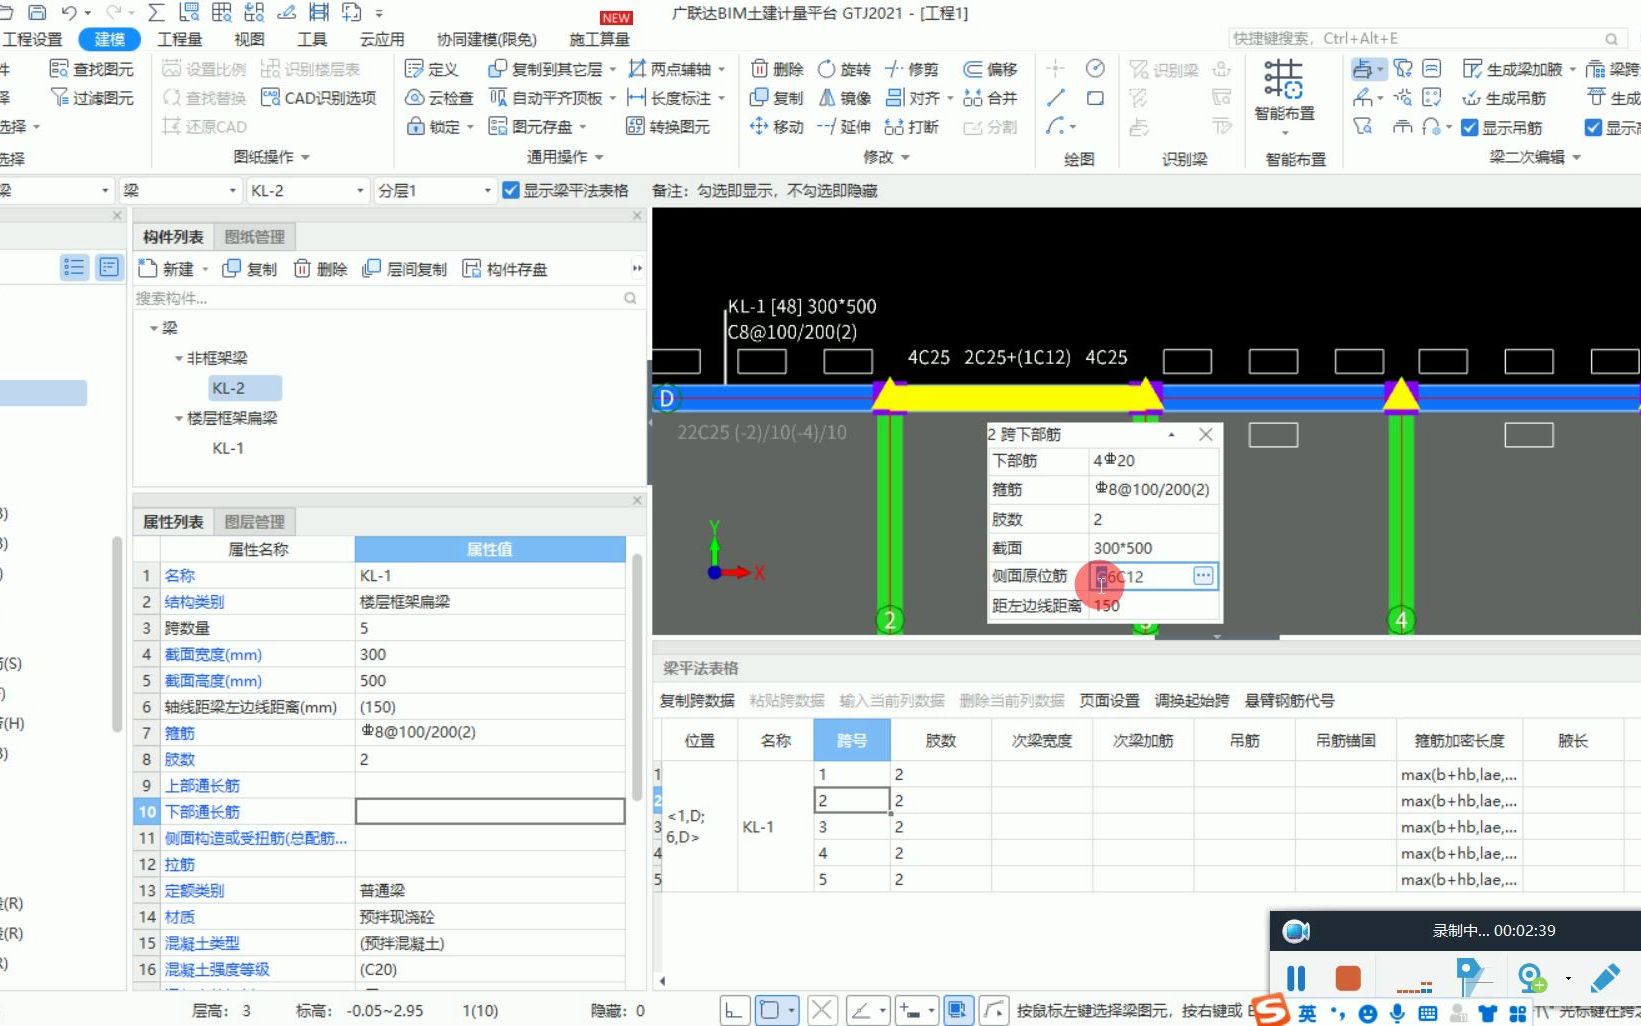Image resolution: width=1641 pixels, height=1026 pixels.
Task: Toggle 显示梁平法表格 checkbox
Action: point(511,190)
